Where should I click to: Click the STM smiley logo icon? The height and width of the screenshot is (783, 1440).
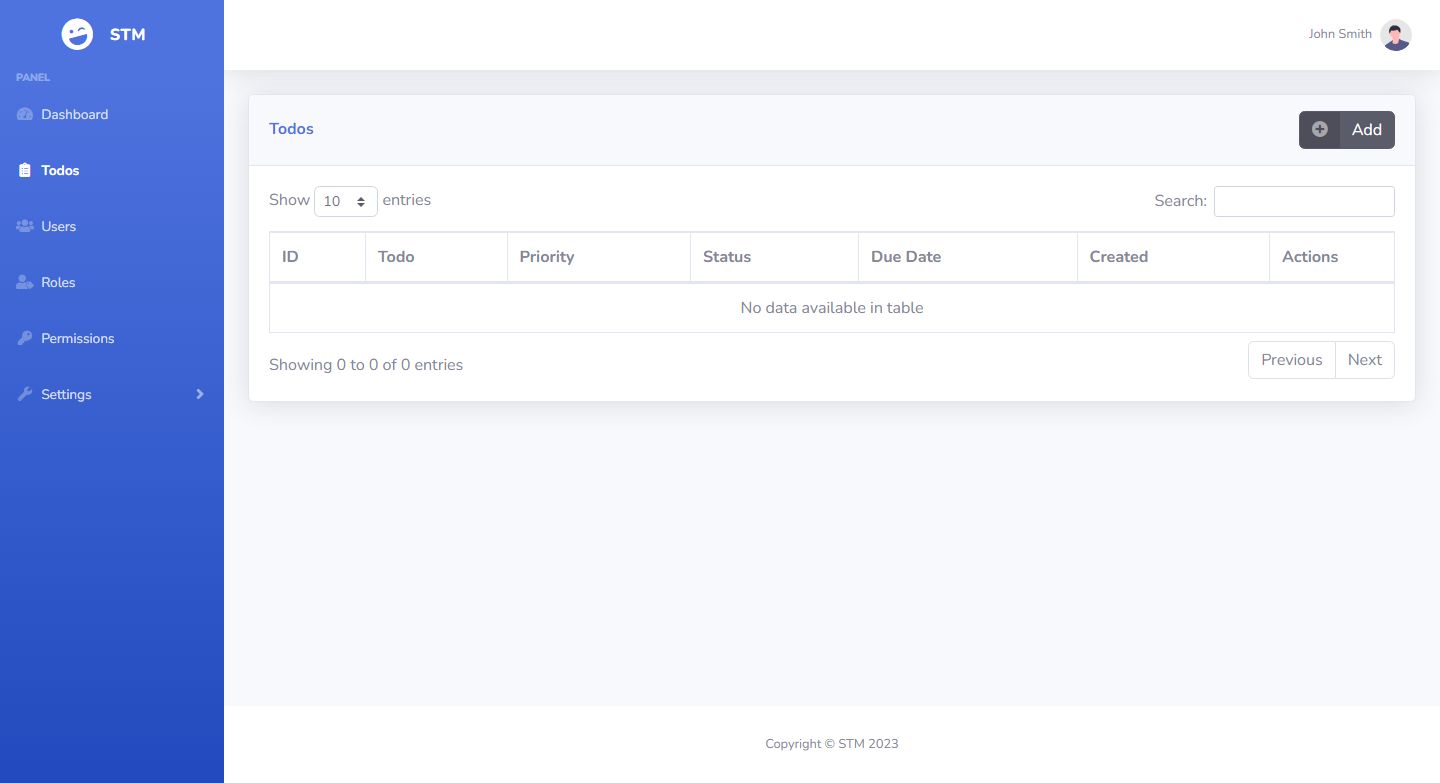[77, 34]
